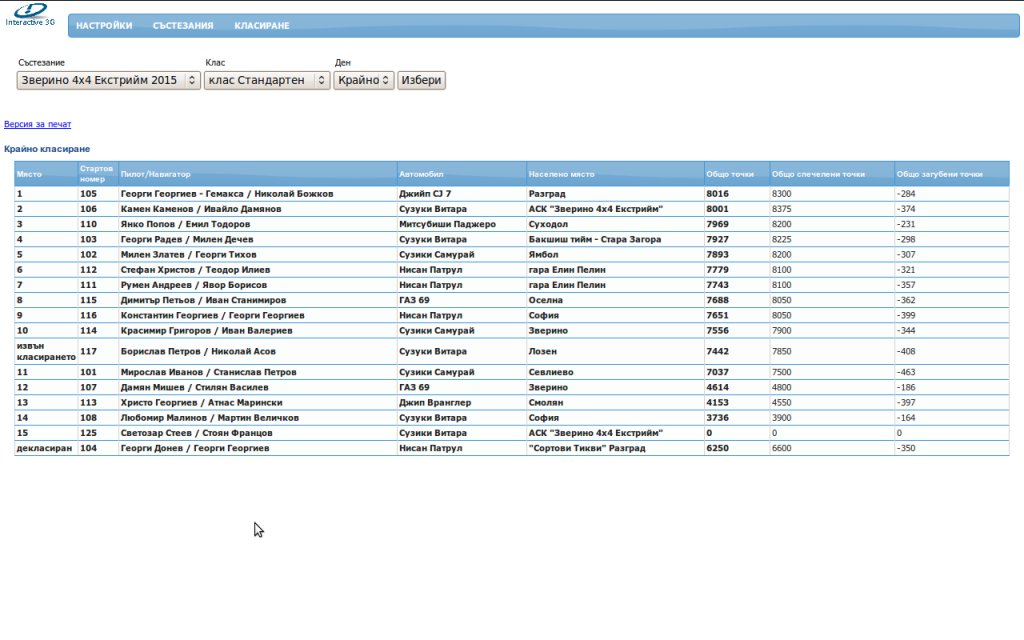
Task: Open the КЛАСИРАНЕ menu
Action: tap(262, 26)
